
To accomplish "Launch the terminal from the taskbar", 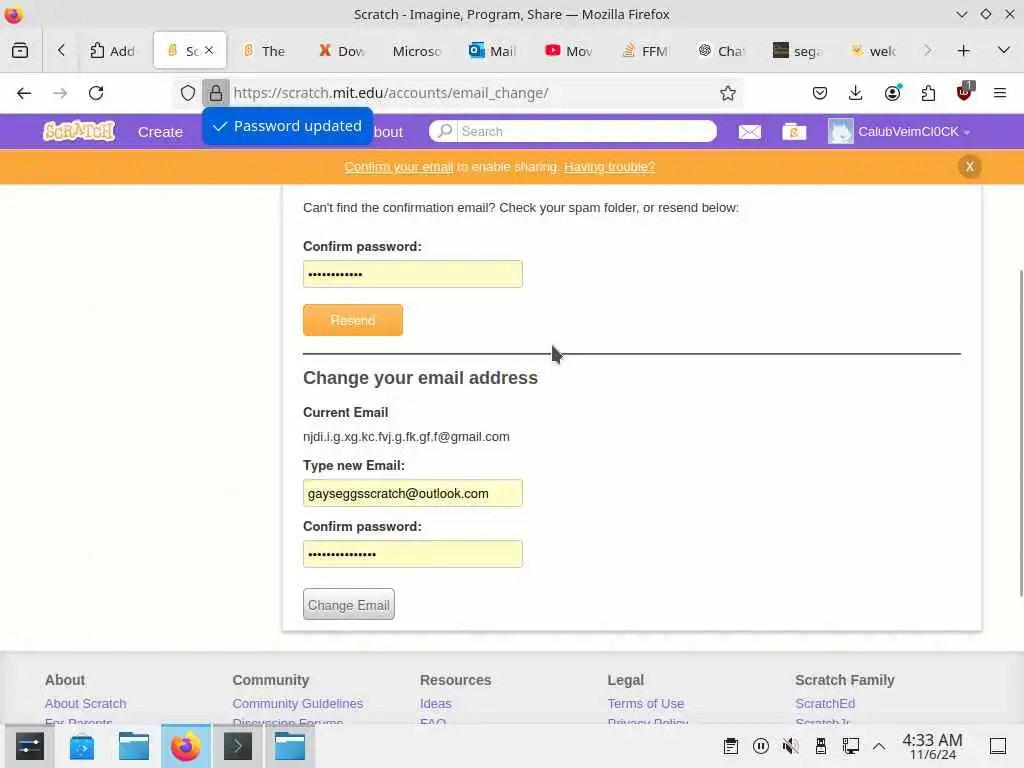I will 238,746.
